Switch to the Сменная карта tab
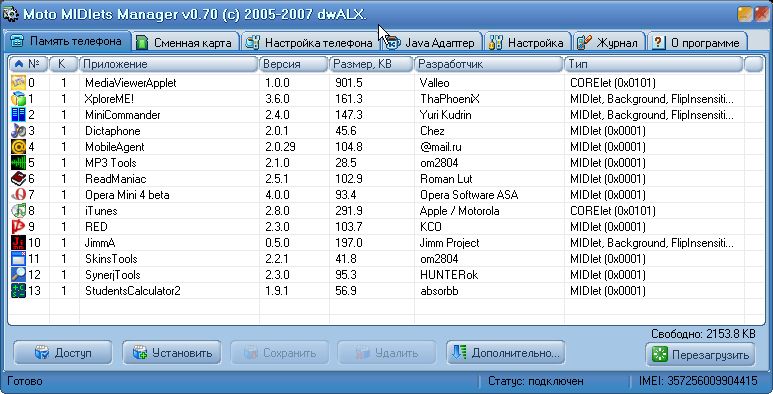 click(185, 42)
